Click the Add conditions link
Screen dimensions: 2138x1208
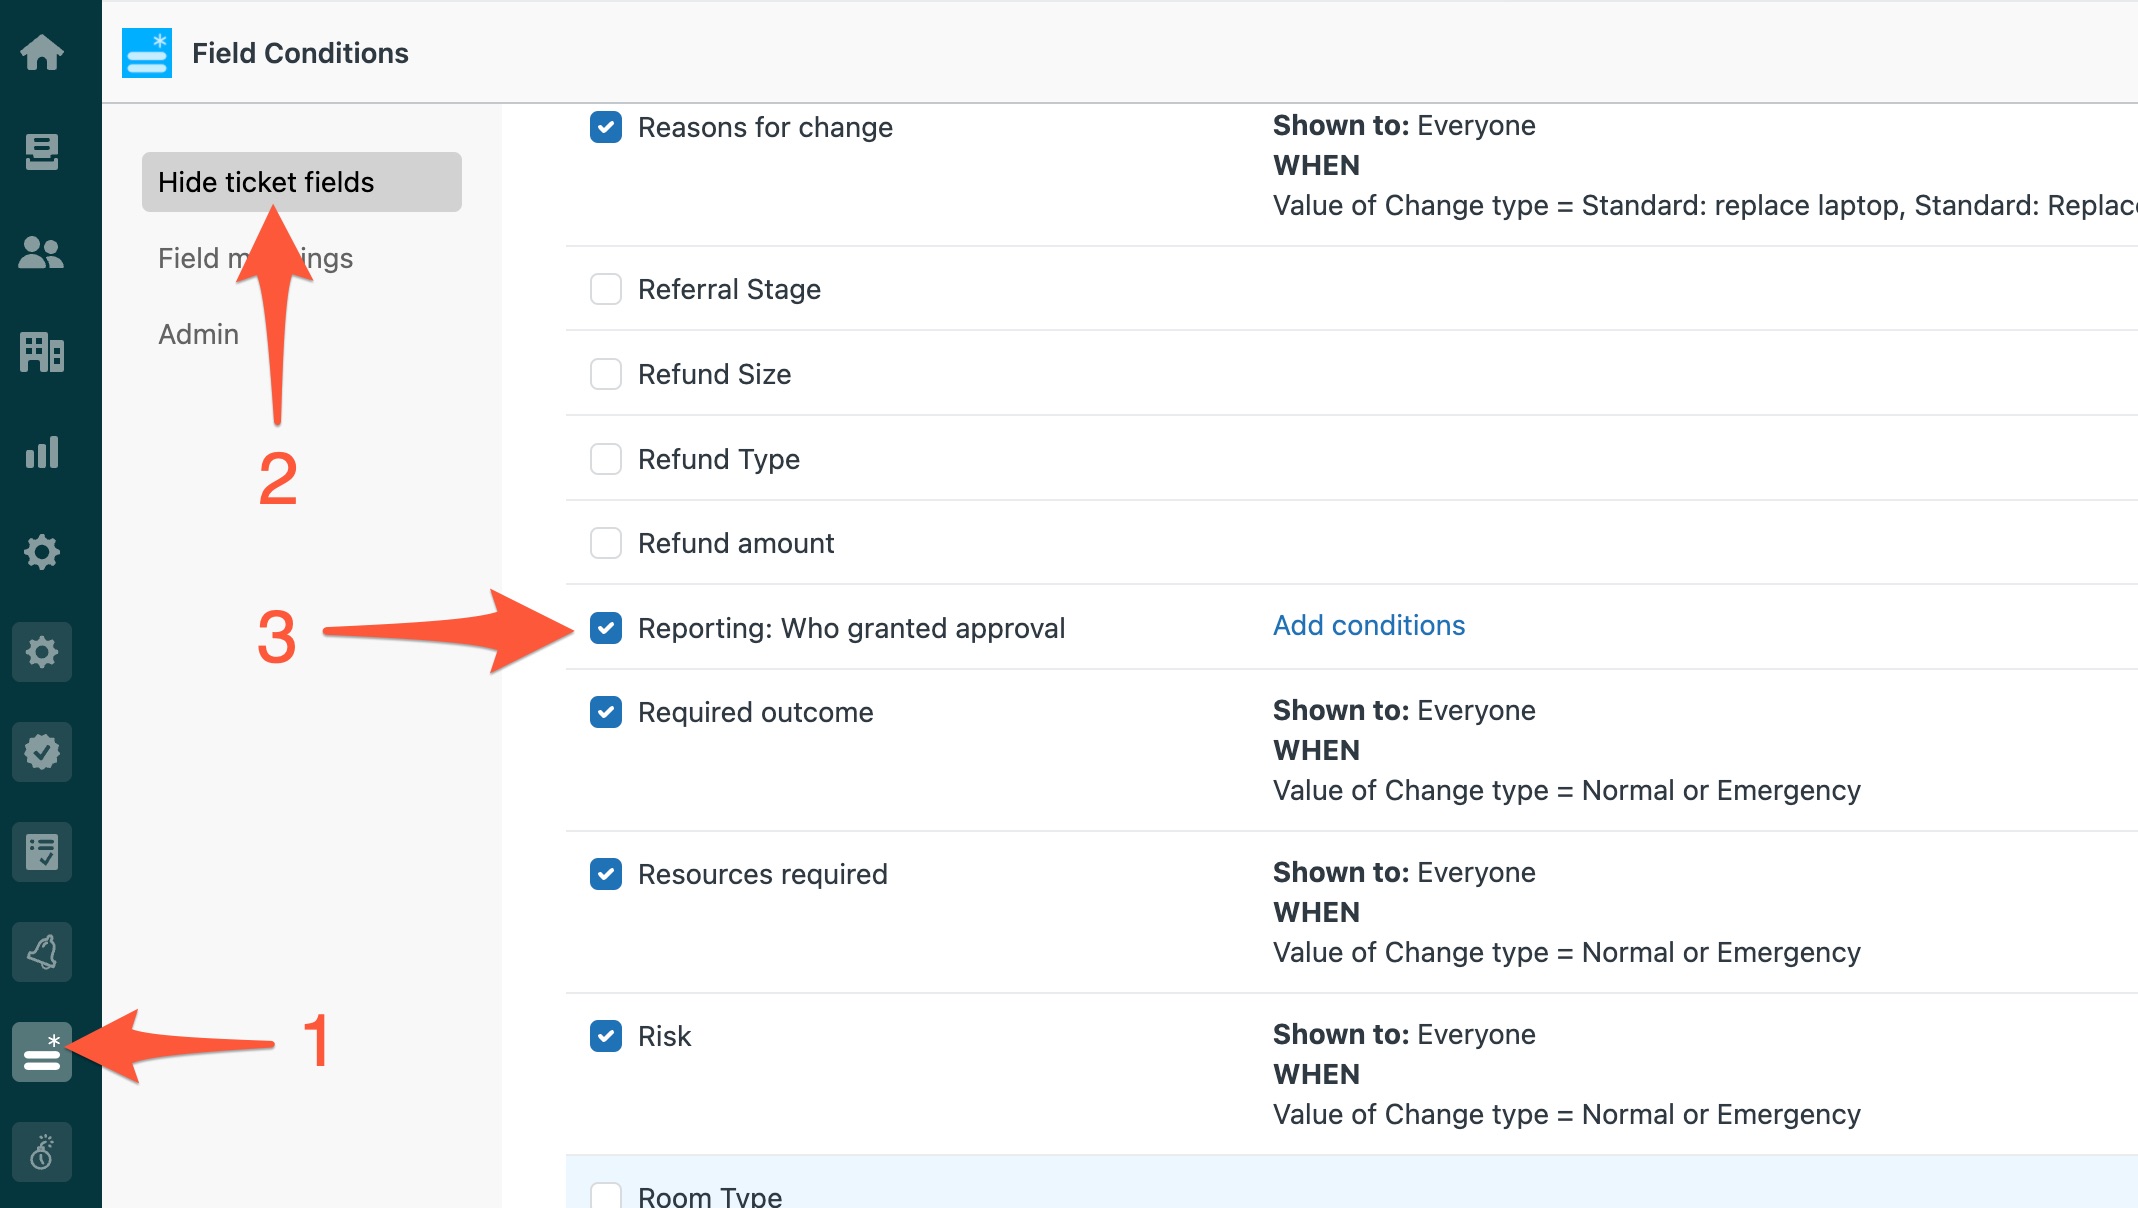(x=1369, y=626)
